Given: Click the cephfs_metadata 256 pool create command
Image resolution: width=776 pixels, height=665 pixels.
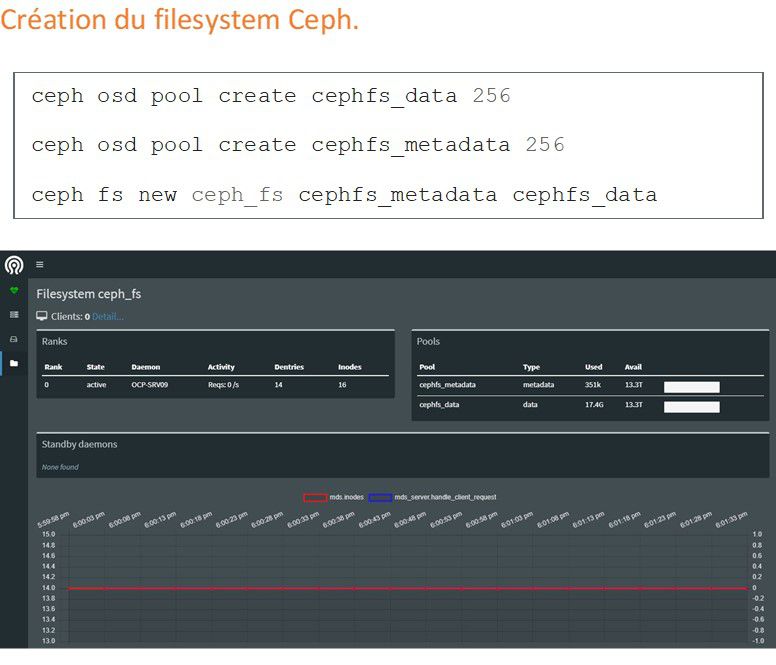Looking at the screenshot, I should [x=298, y=145].
